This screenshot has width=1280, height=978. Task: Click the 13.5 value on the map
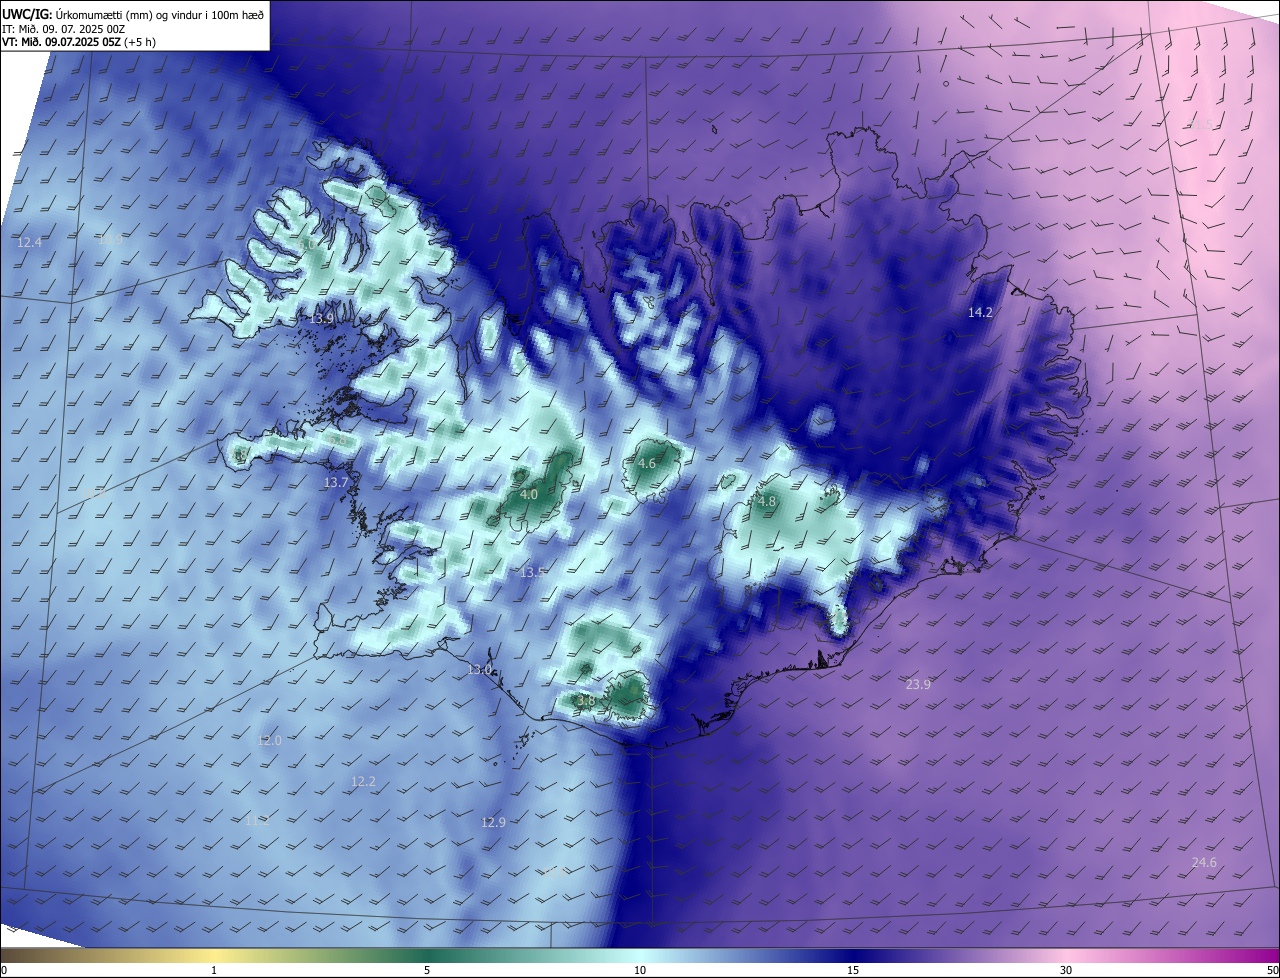[533, 572]
